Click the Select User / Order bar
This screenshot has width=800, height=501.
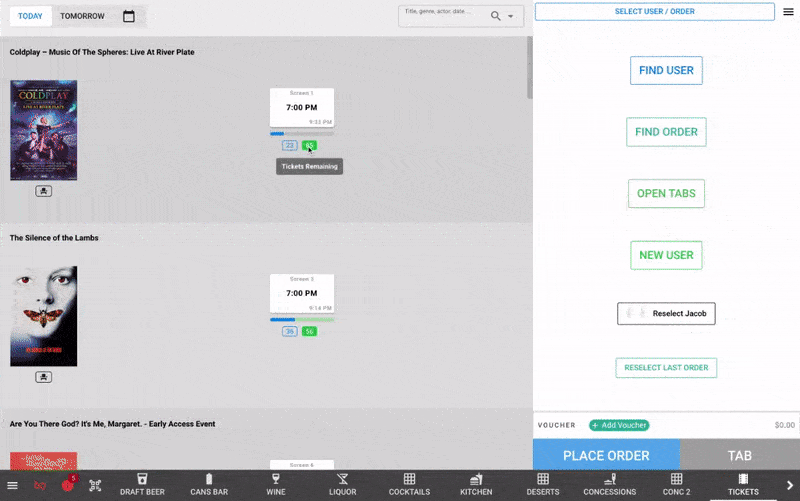(x=655, y=11)
